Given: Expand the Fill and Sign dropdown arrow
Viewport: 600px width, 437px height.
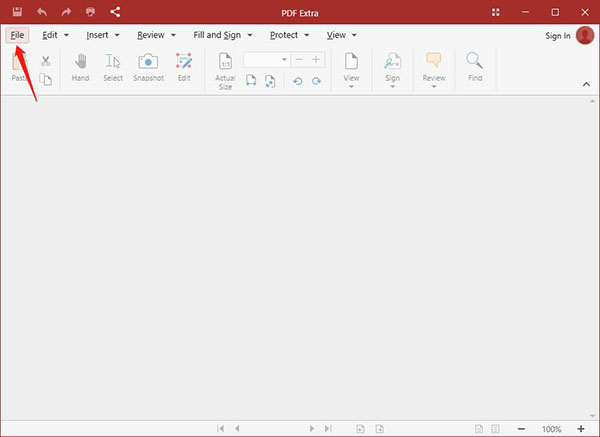Looking at the screenshot, I should click(x=250, y=35).
